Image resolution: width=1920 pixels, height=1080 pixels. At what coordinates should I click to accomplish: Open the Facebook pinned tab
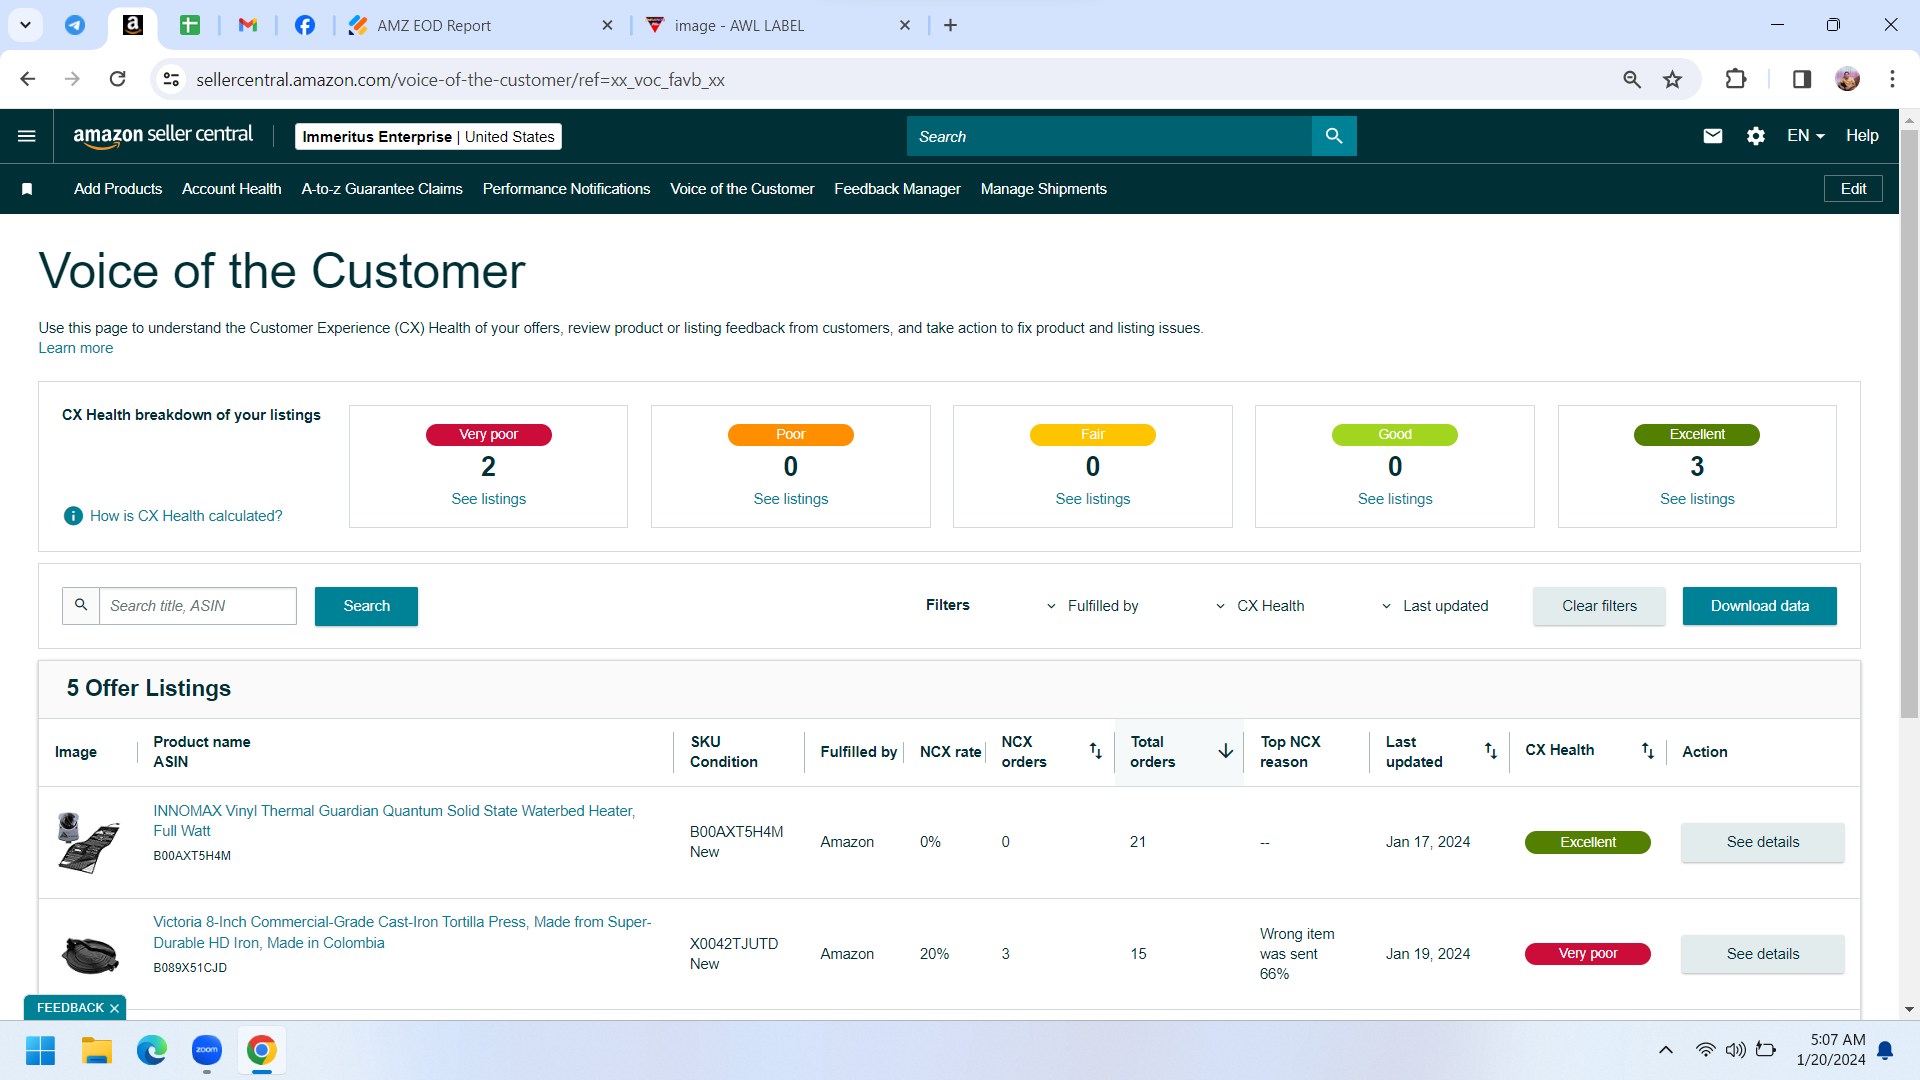coord(305,25)
